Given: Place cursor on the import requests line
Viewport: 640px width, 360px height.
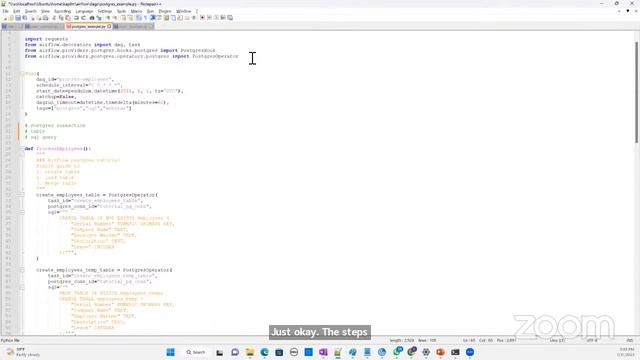Looking at the screenshot, I should [x=46, y=39].
